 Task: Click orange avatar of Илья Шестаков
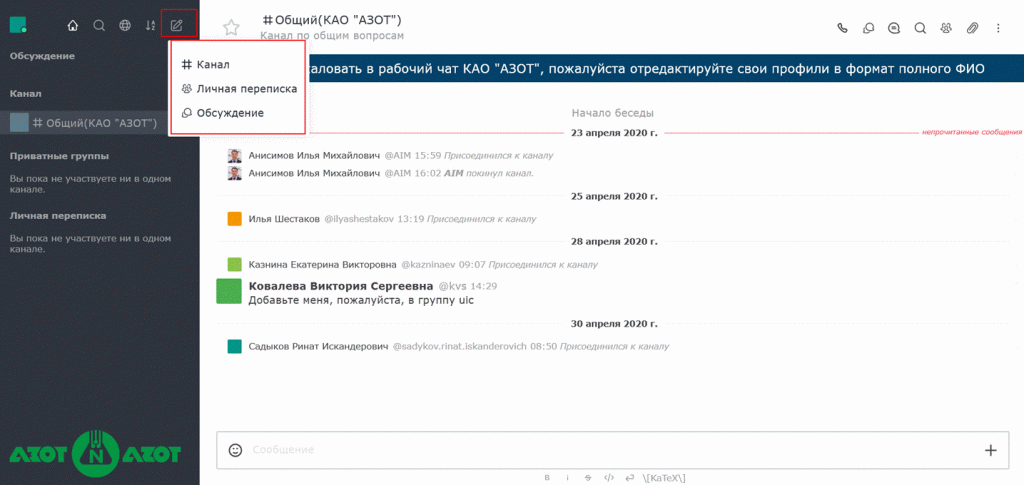tap(234, 219)
